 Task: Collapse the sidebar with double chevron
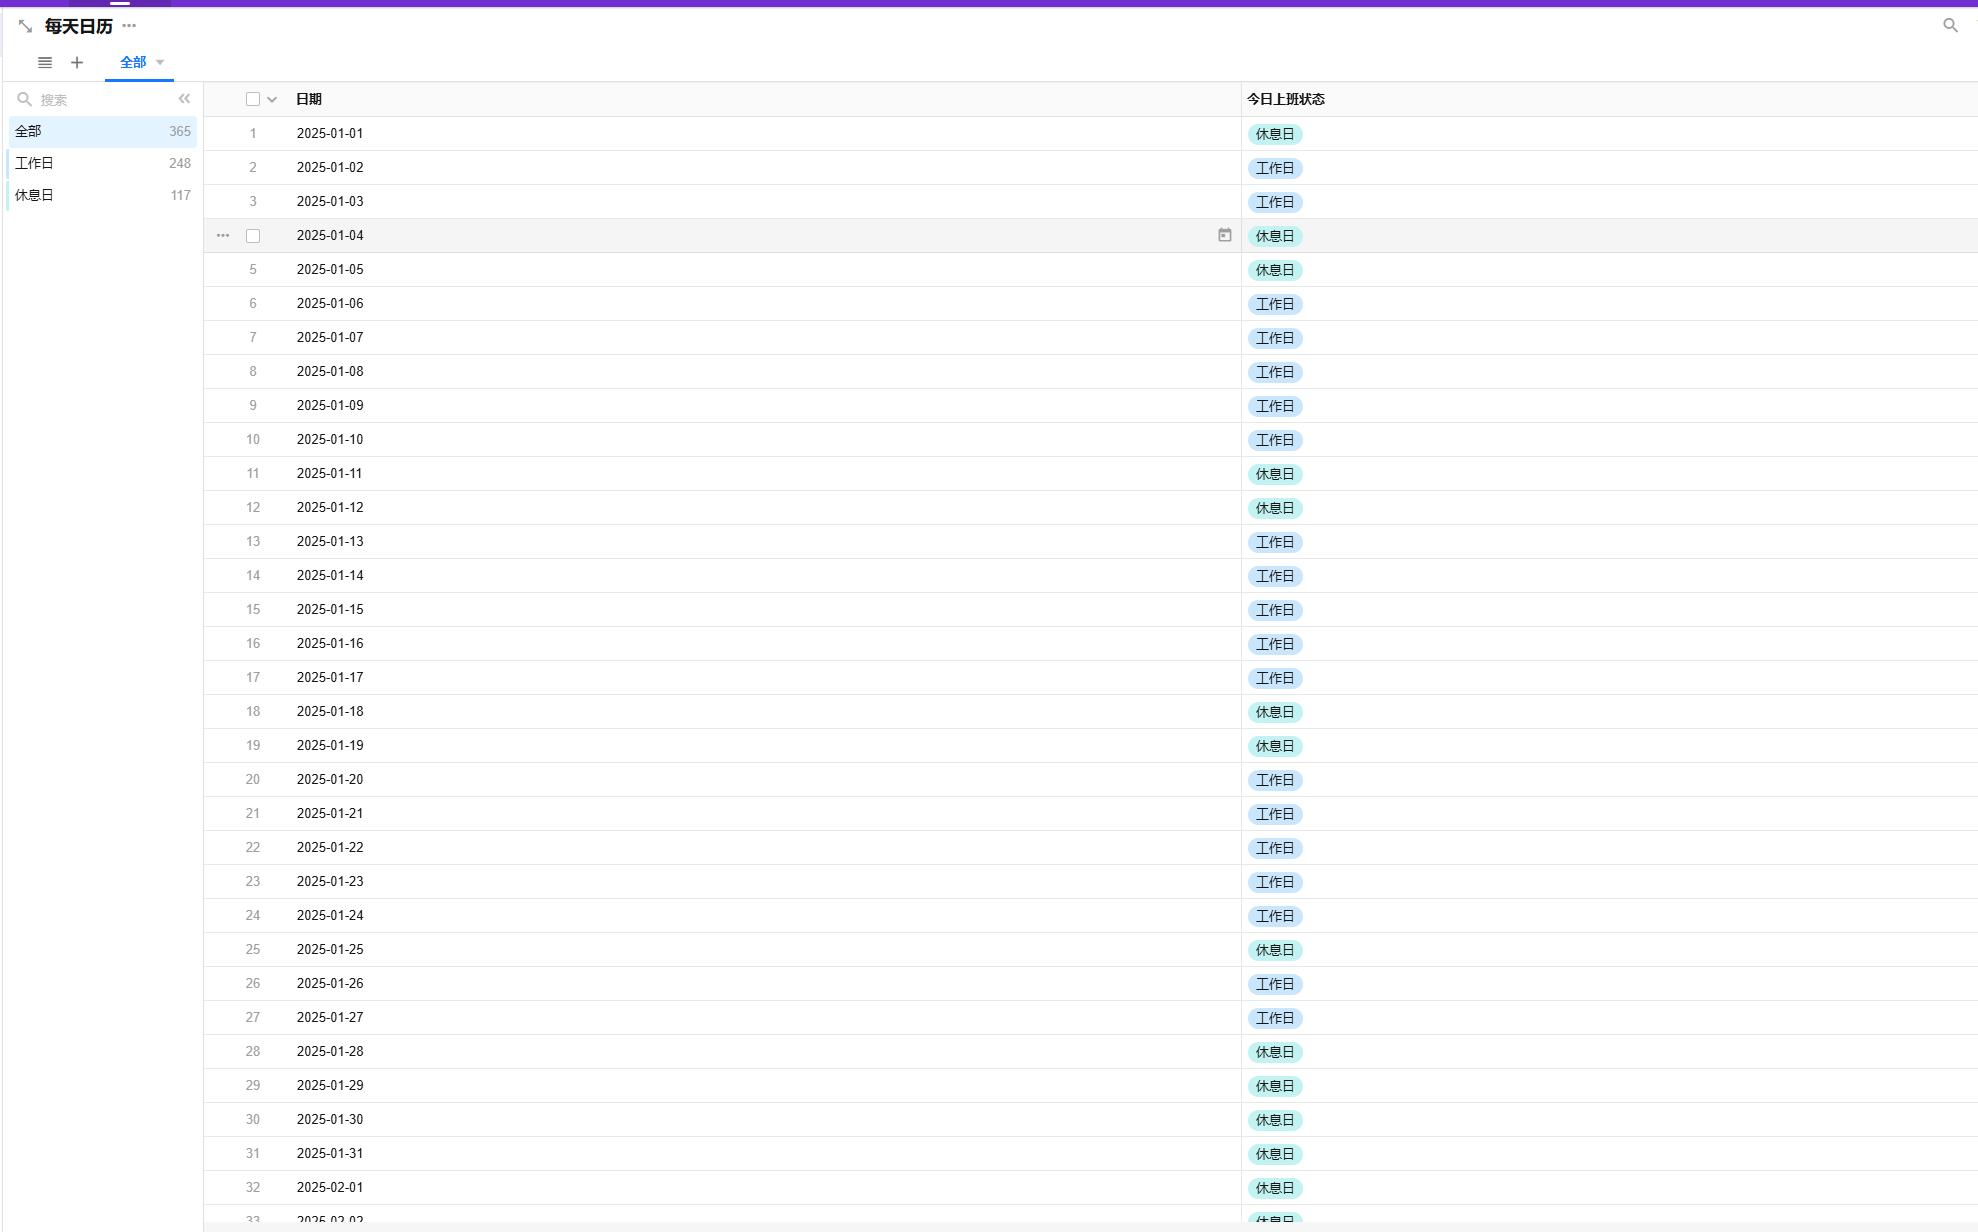point(184,99)
